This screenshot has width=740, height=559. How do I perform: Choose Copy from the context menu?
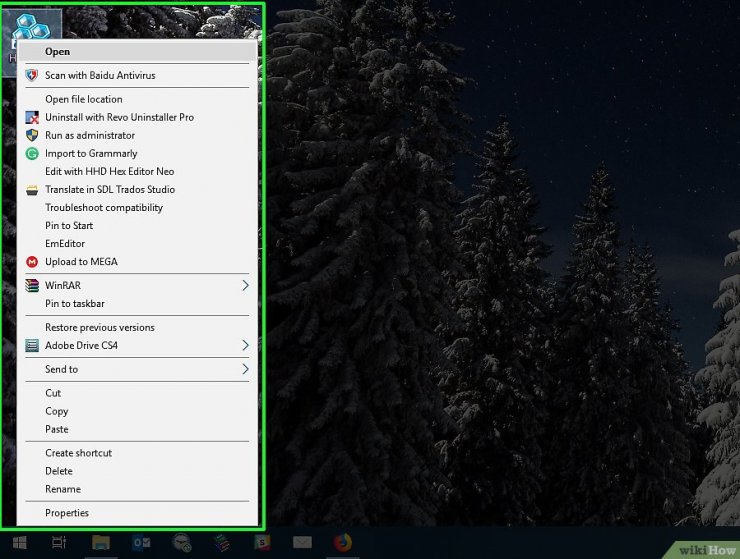pos(137,411)
